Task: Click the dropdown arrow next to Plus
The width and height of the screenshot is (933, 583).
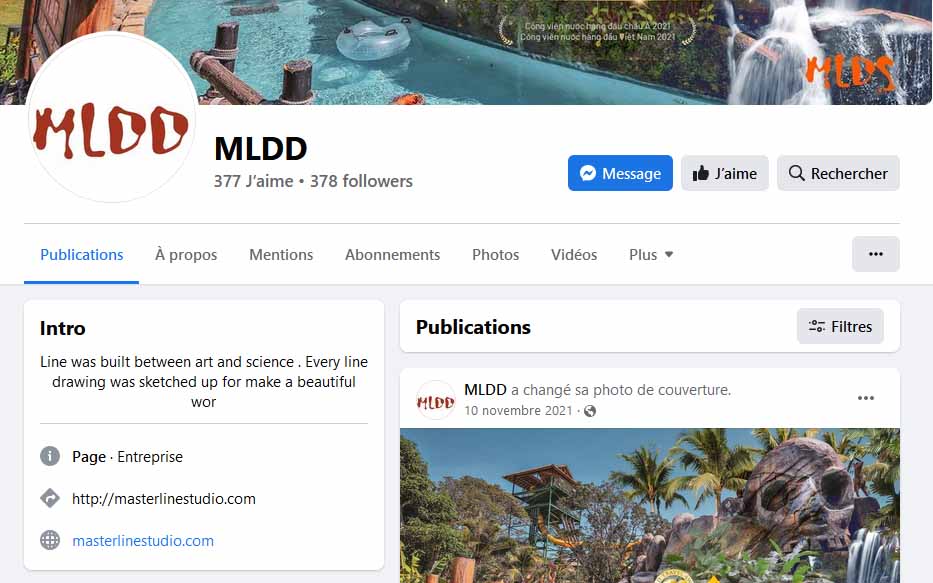Action: point(669,255)
